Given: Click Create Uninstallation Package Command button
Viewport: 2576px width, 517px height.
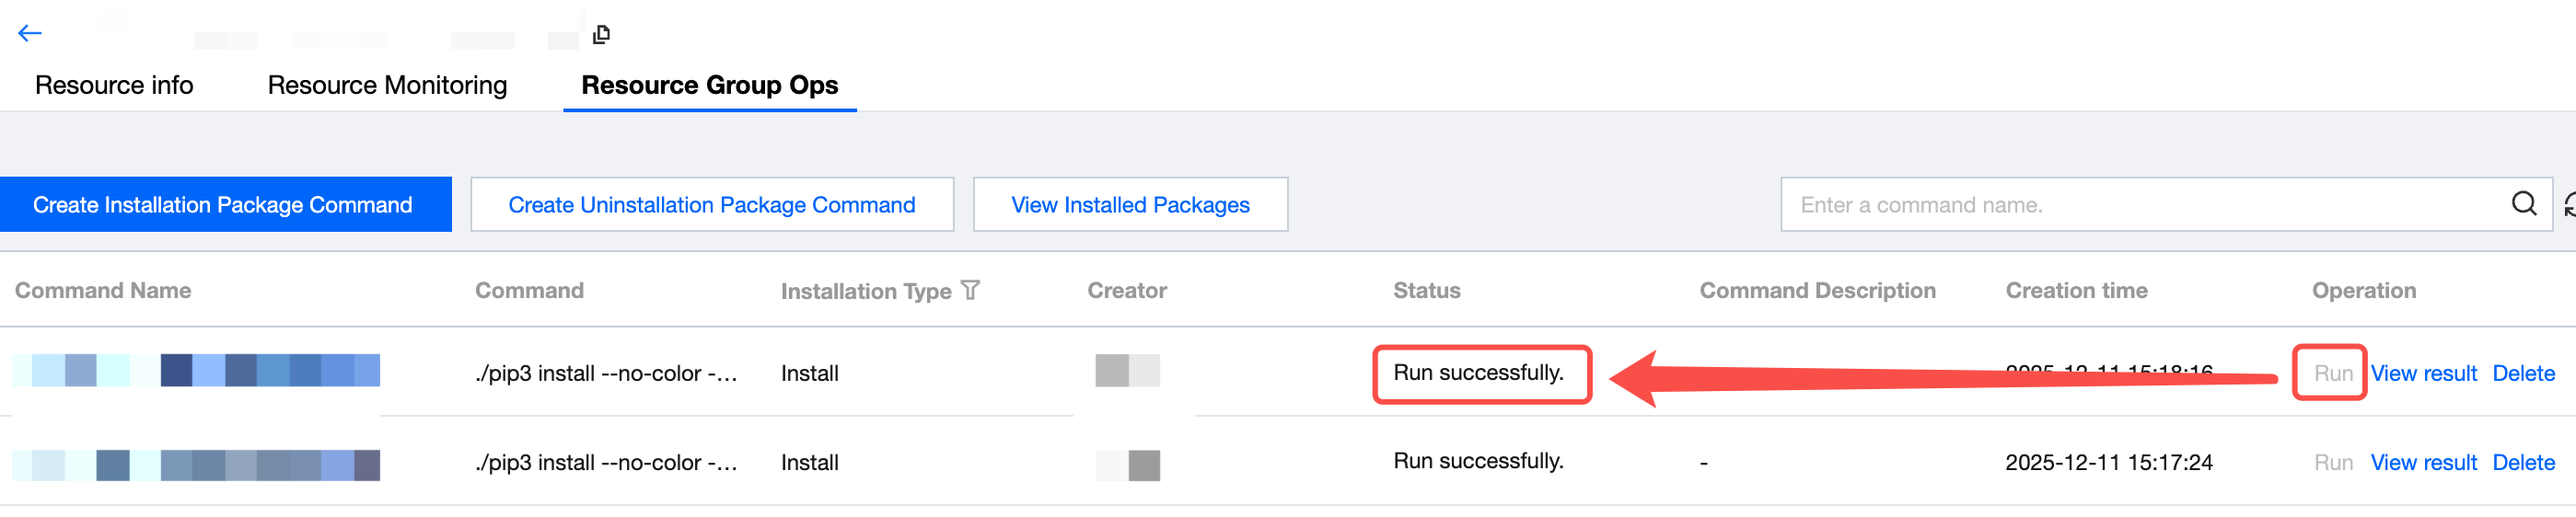Looking at the screenshot, I should click(711, 205).
